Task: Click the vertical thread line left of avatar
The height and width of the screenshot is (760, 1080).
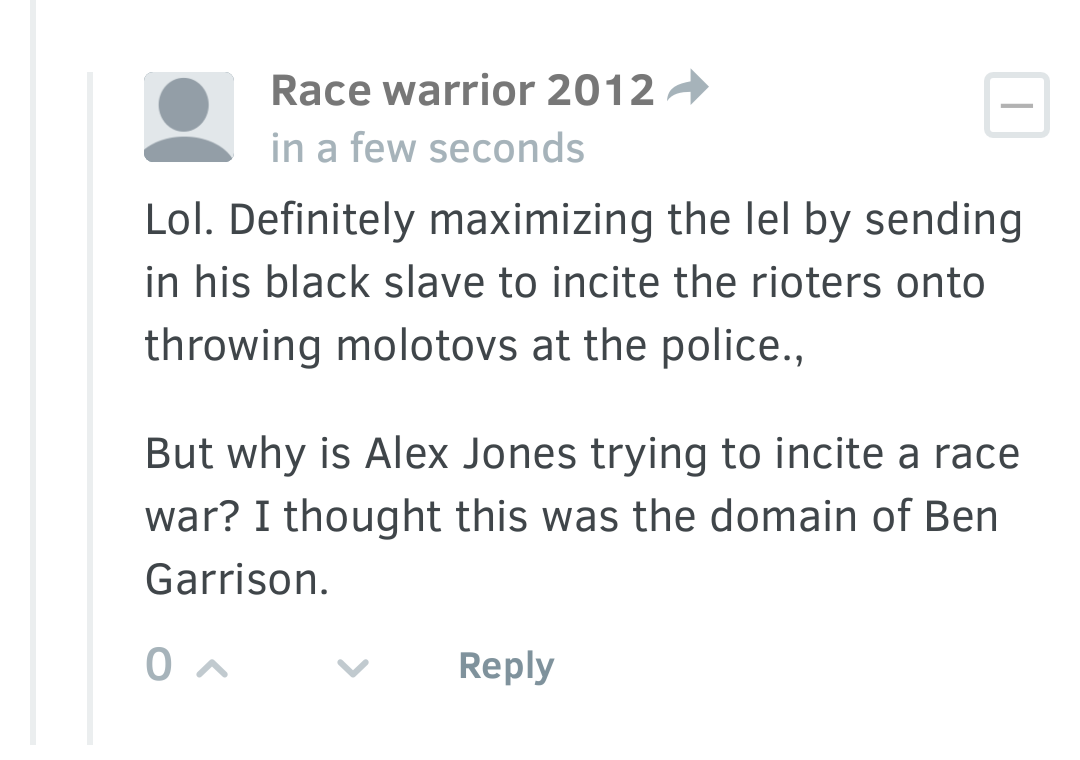Action: (89, 400)
